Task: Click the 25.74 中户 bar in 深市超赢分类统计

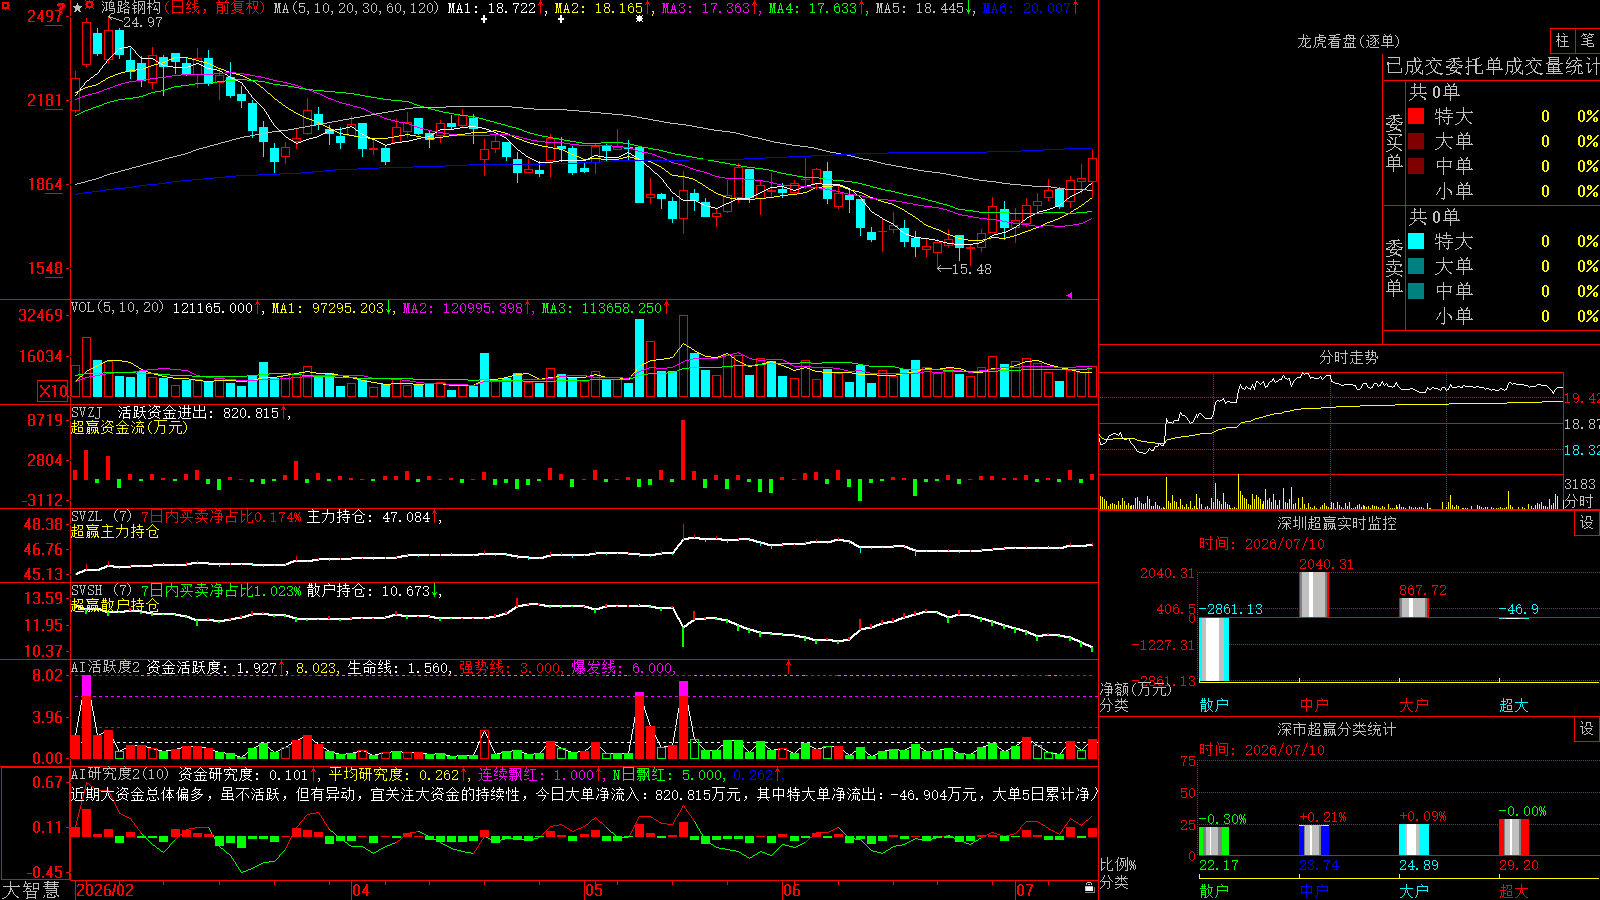Action: pos(1314,840)
